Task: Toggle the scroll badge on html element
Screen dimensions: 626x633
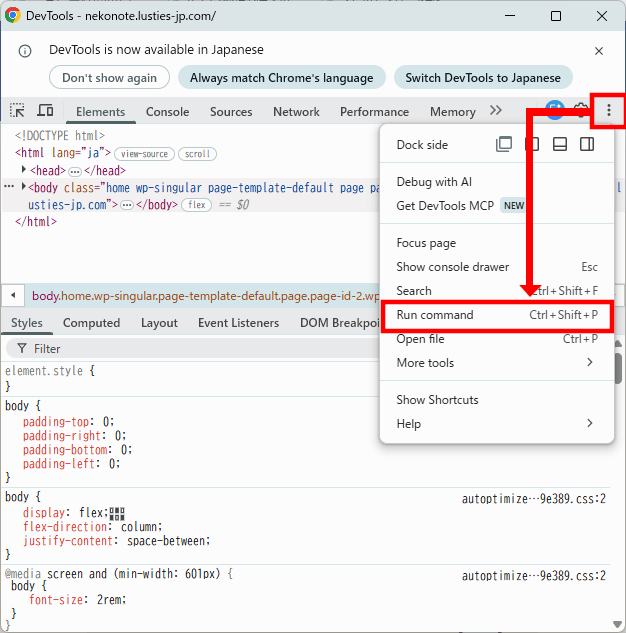Action: [197, 154]
